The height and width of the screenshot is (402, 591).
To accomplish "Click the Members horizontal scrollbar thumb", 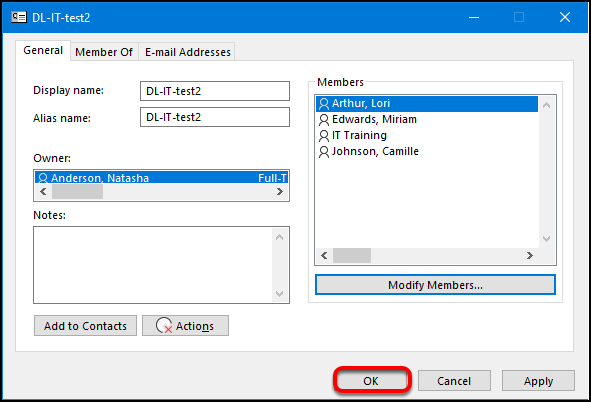I will click(352, 255).
